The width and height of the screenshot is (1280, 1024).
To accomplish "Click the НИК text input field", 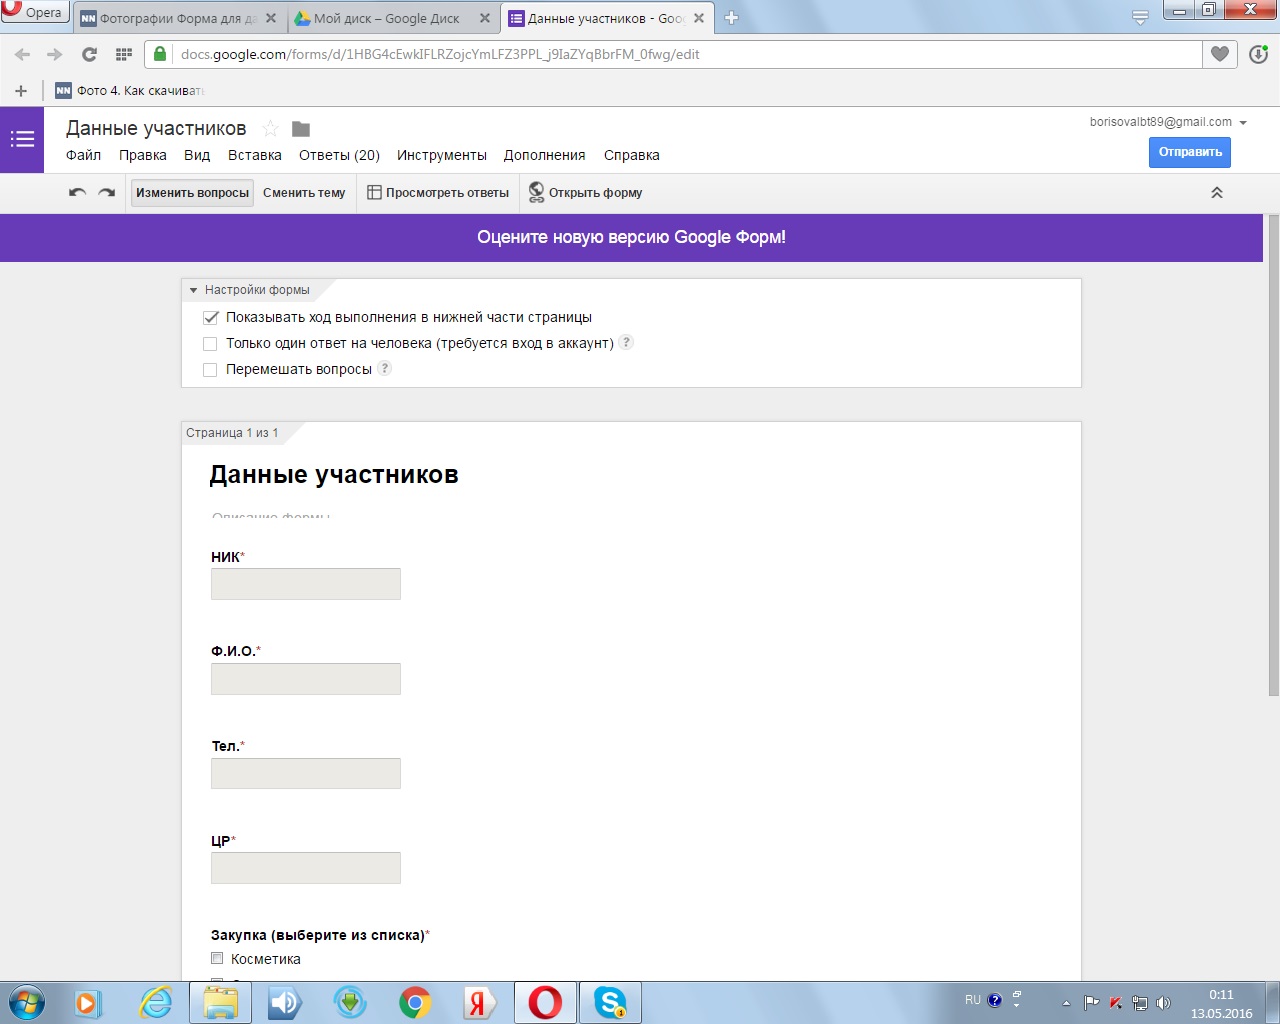I will [305, 584].
